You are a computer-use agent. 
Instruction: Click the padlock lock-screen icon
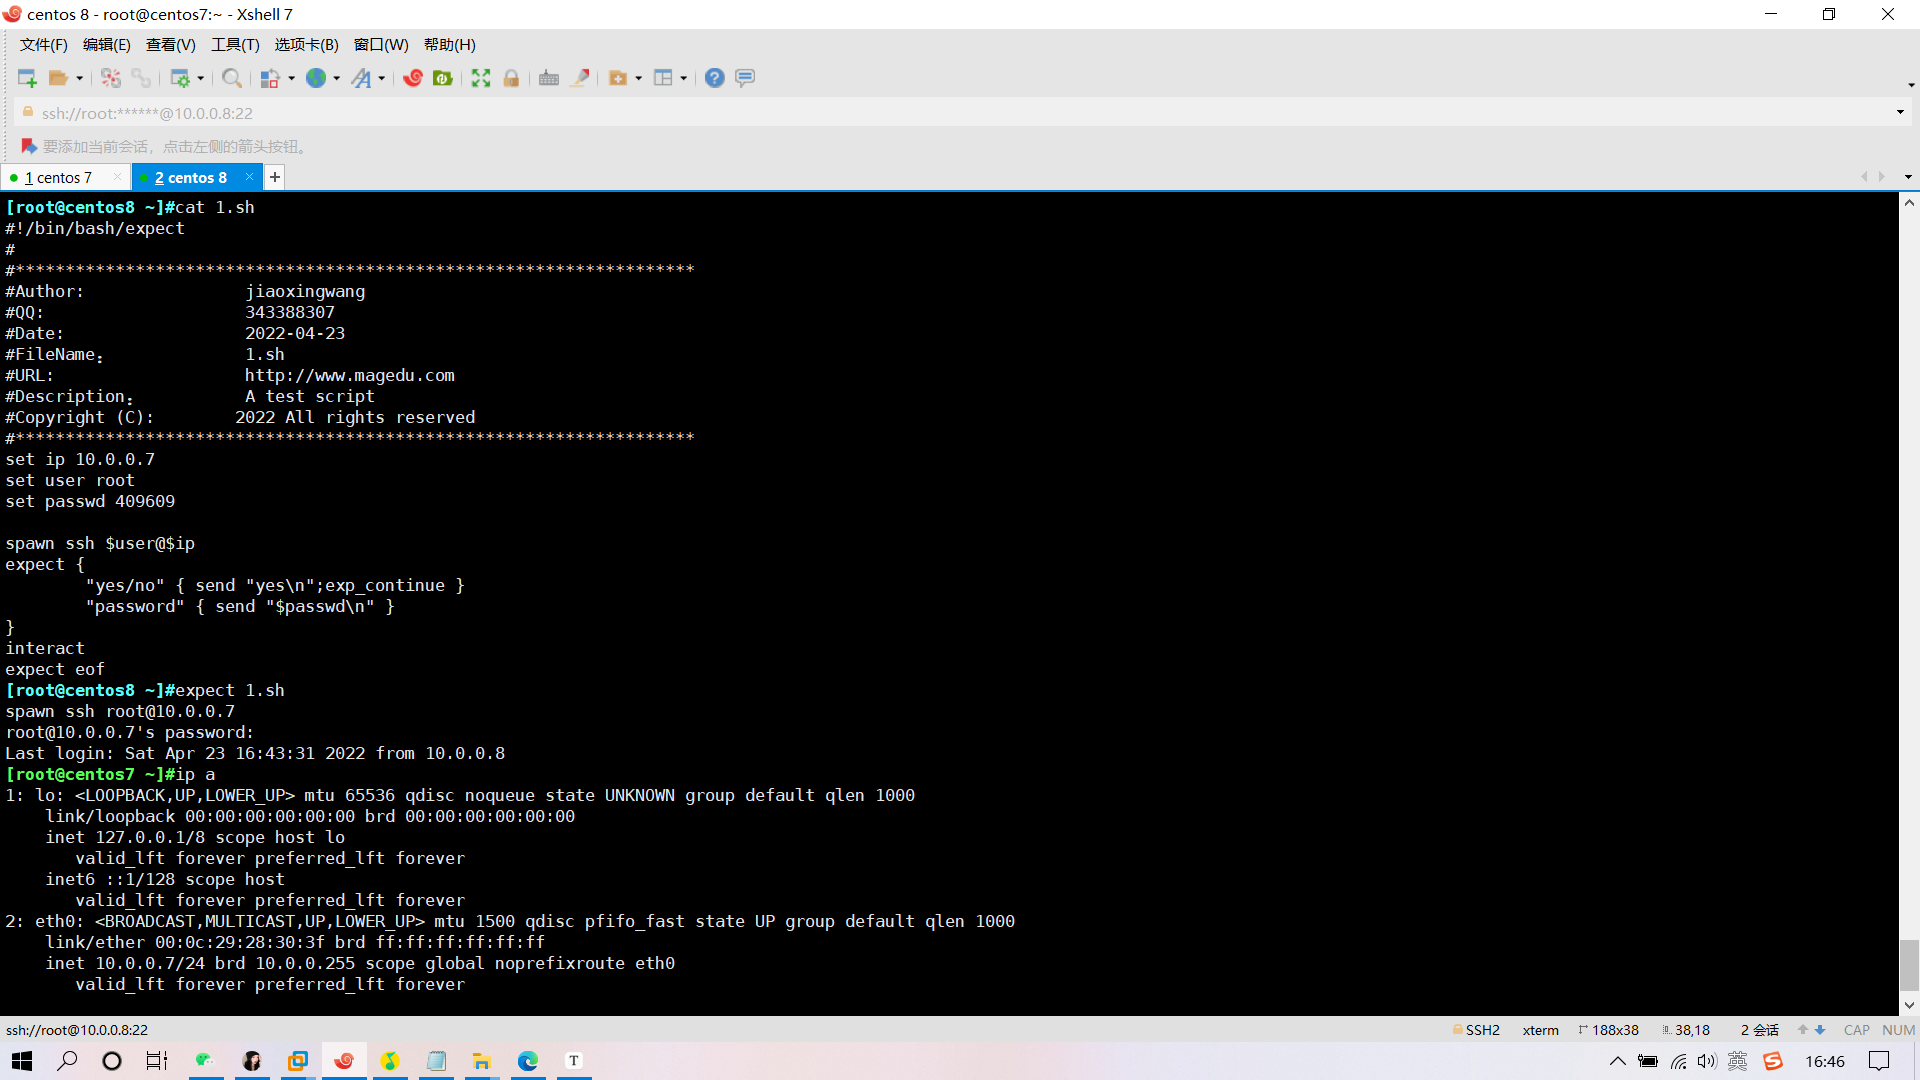pos(511,78)
